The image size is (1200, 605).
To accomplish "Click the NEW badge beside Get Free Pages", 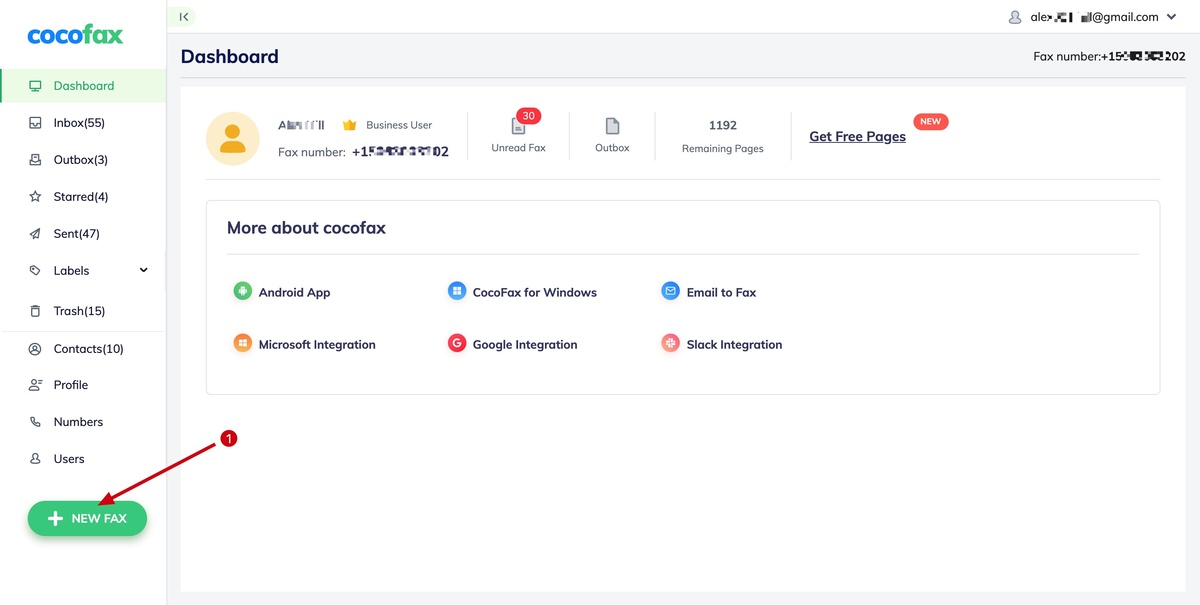I will 931,122.
